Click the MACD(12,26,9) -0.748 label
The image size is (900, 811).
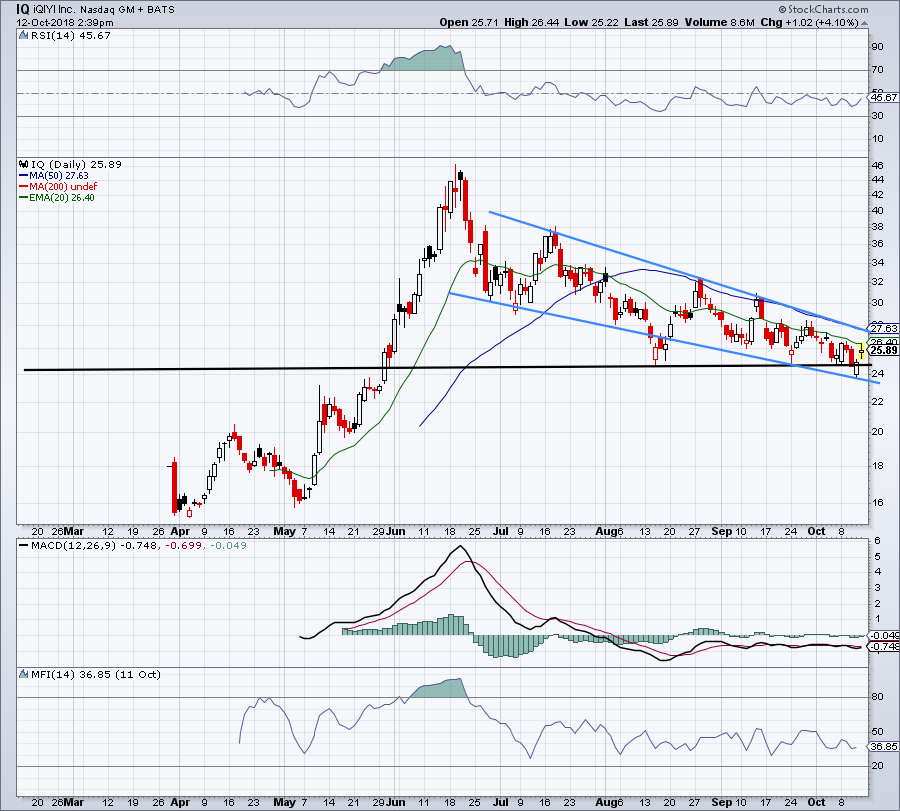tap(94, 545)
